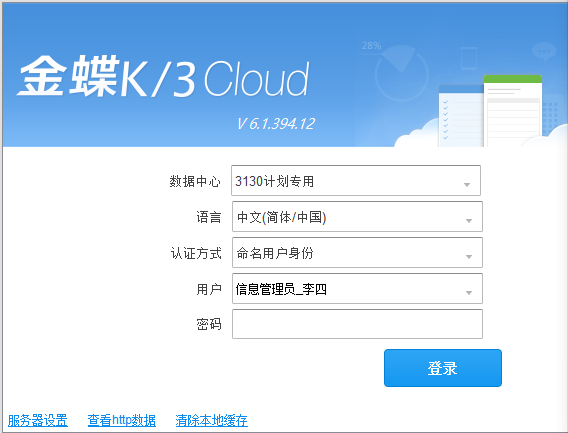Click the chat bubble icon in banner
Viewport: 568px width, 433px height.
tap(544, 51)
